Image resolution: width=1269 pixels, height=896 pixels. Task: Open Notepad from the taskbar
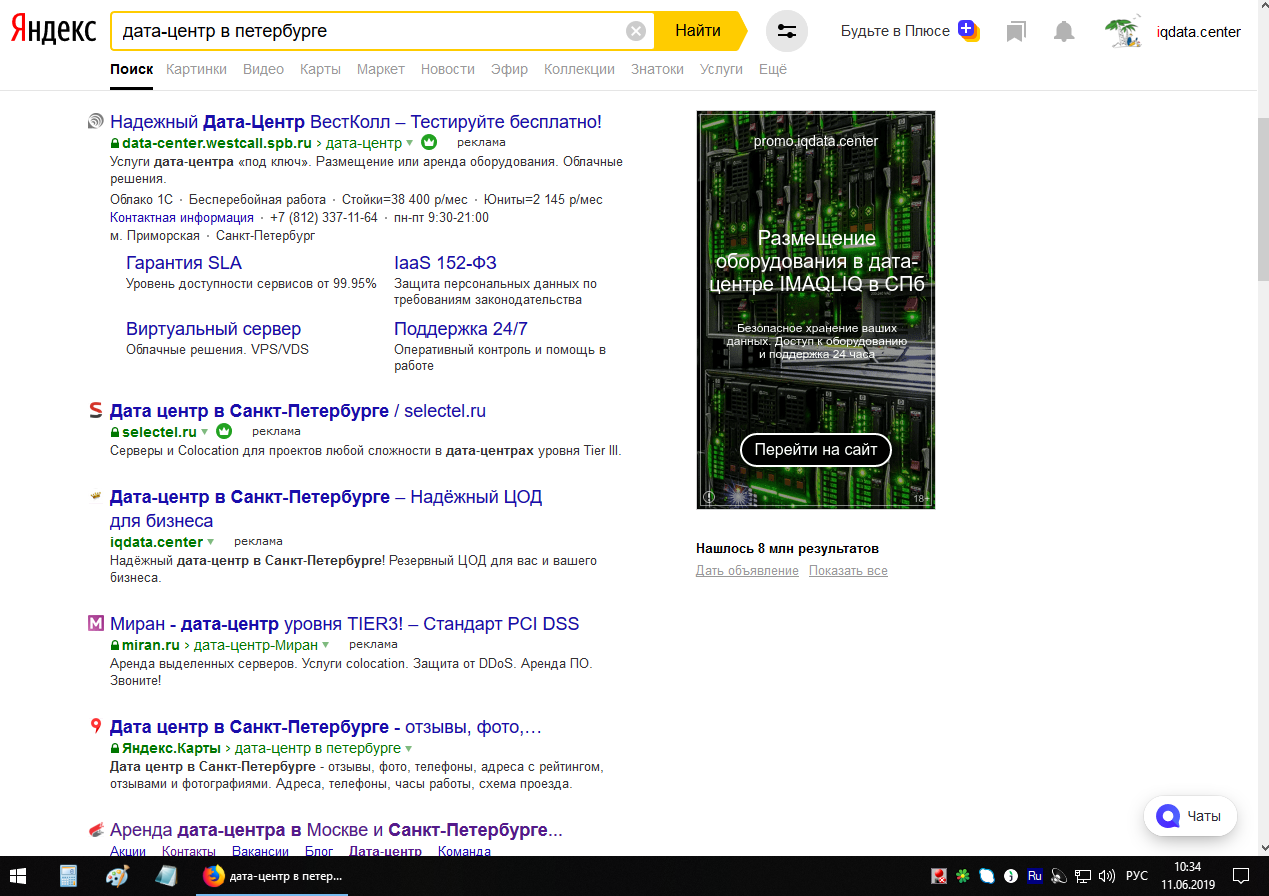point(166,876)
